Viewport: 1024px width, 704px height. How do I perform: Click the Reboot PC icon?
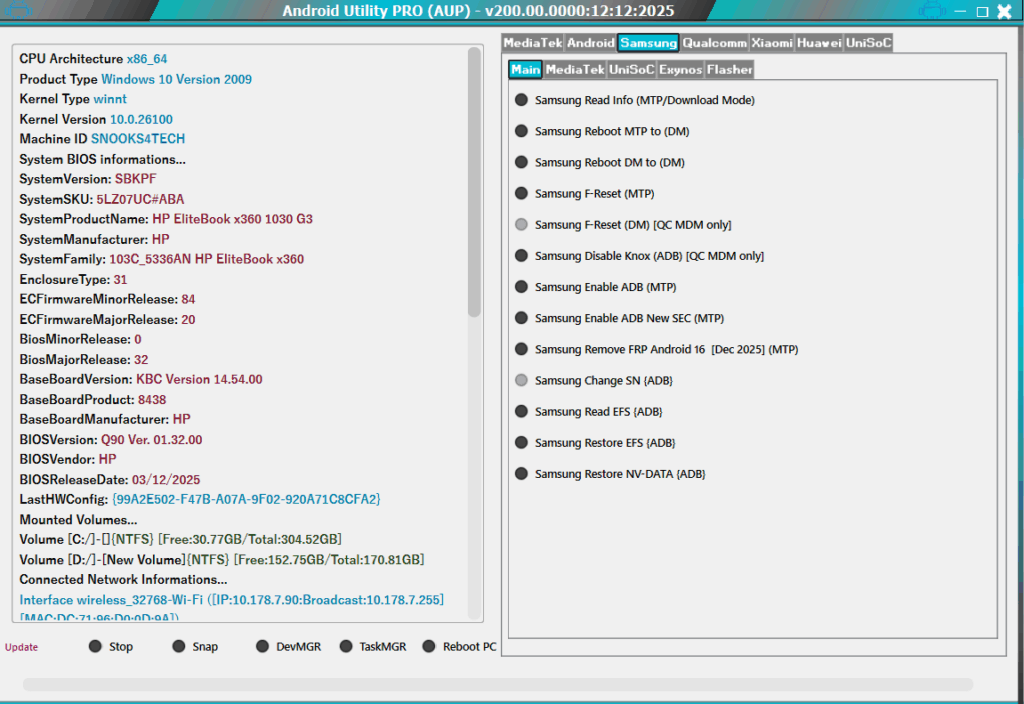(427, 646)
